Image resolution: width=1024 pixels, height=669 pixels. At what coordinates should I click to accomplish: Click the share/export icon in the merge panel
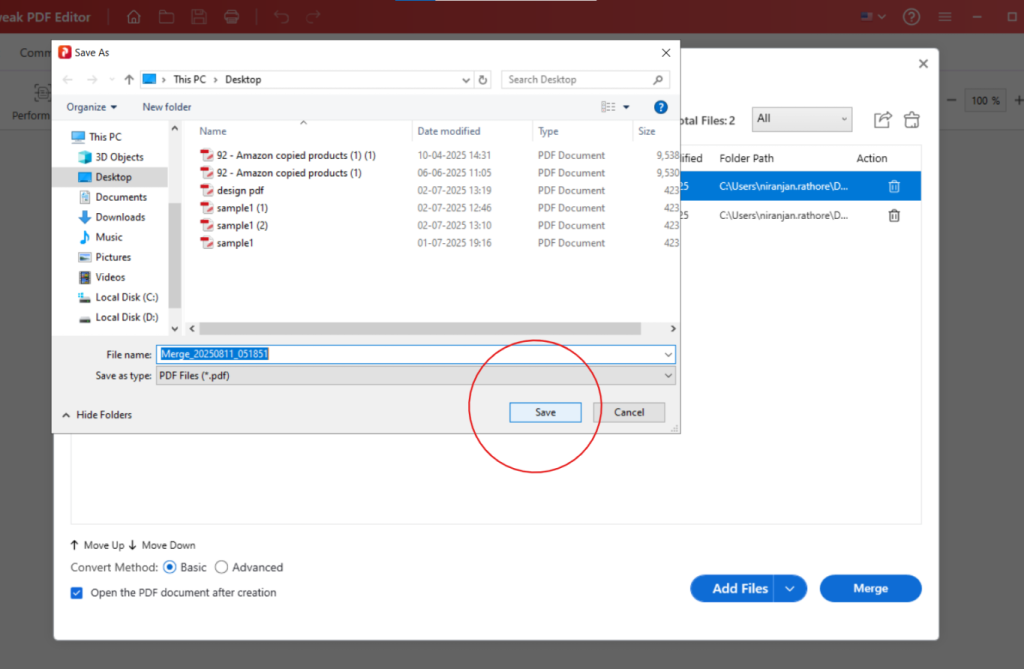[x=882, y=119]
